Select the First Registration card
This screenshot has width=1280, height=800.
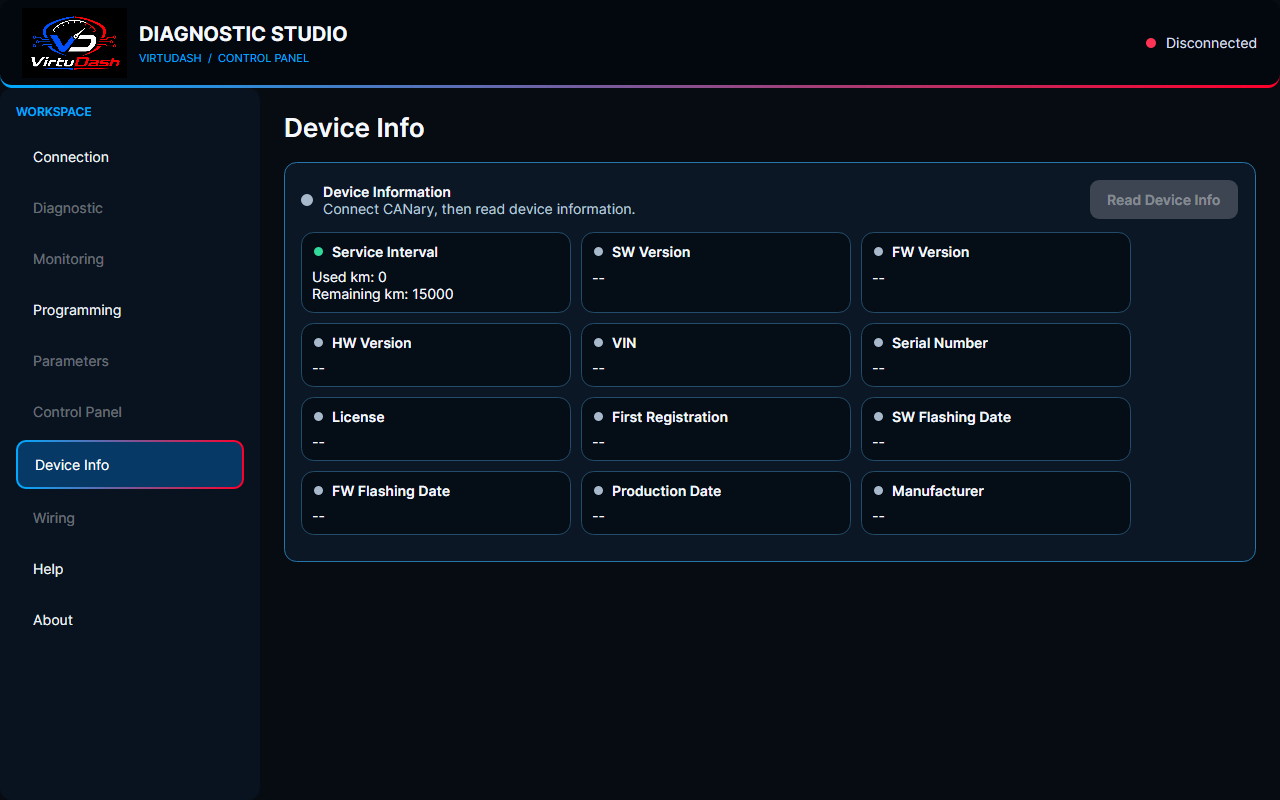[x=716, y=429]
